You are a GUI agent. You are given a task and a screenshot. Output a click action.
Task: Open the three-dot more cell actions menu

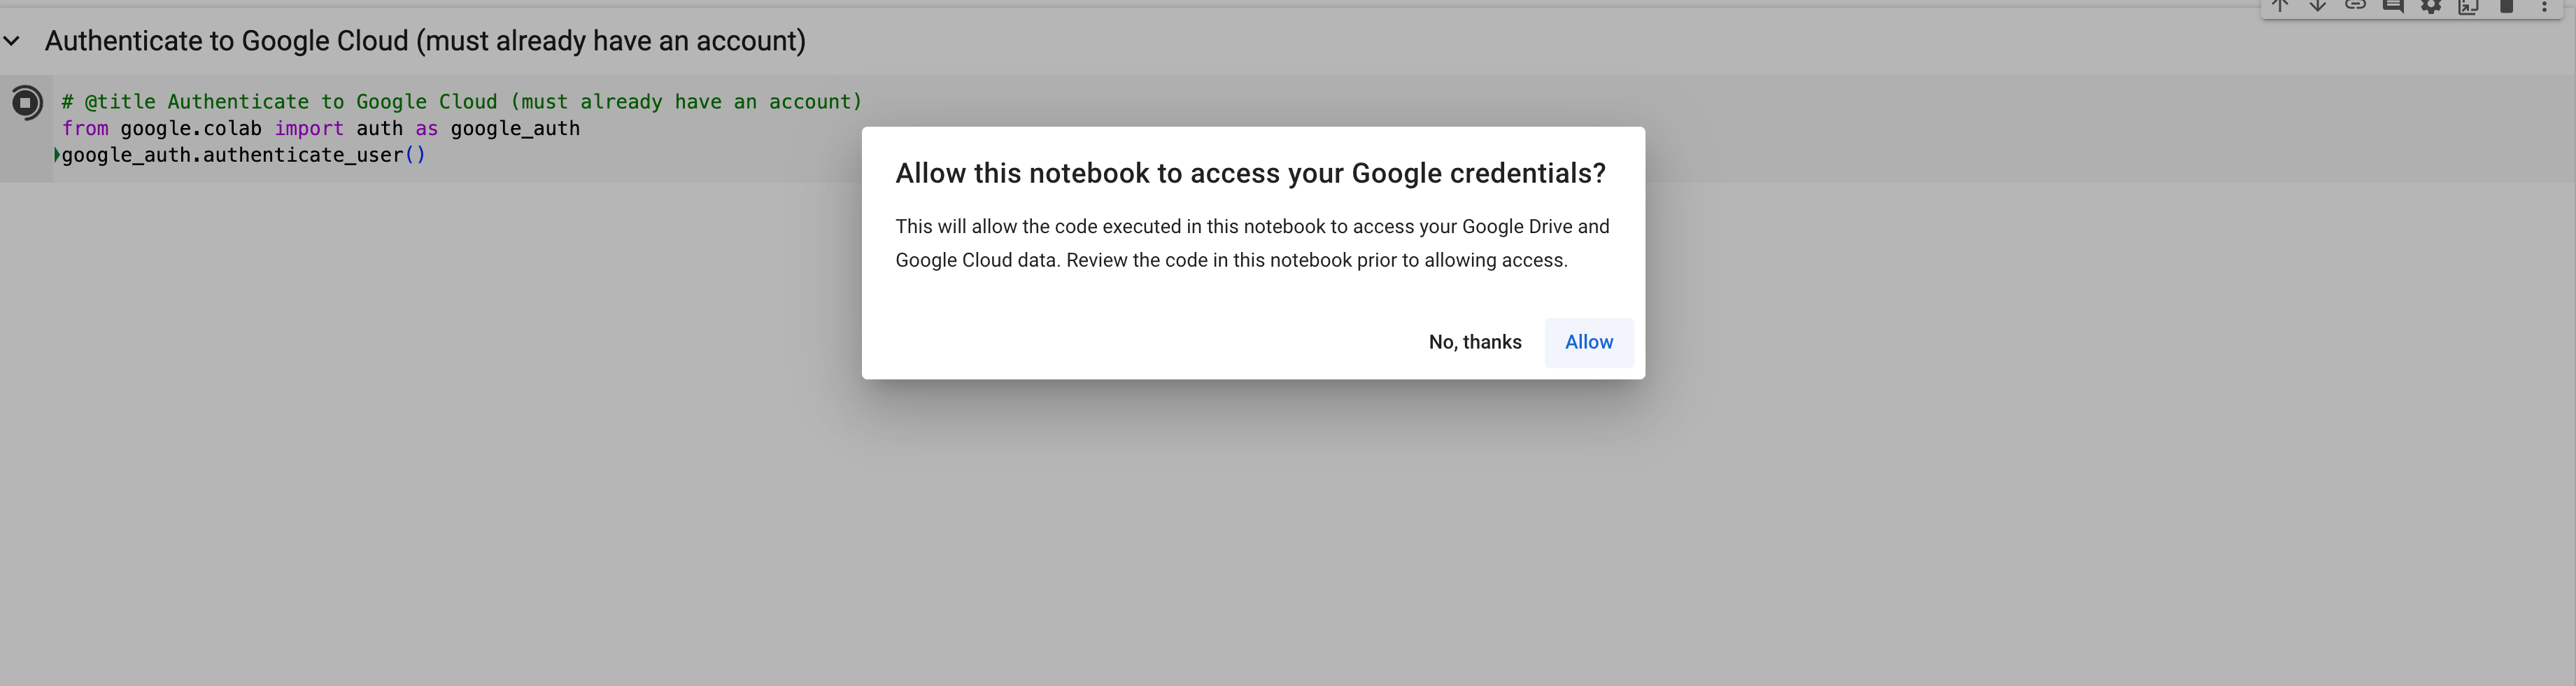(2545, 6)
